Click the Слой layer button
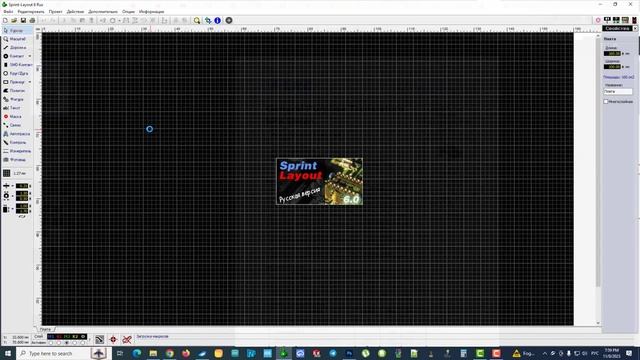 pyautogui.click(x=38, y=337)
